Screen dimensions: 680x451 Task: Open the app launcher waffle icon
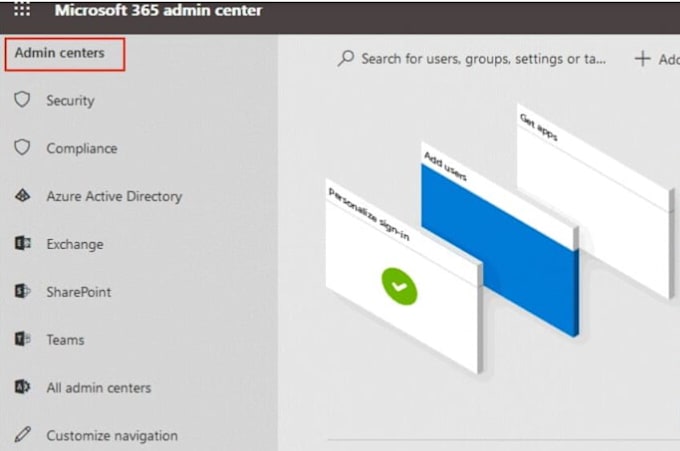22,9
